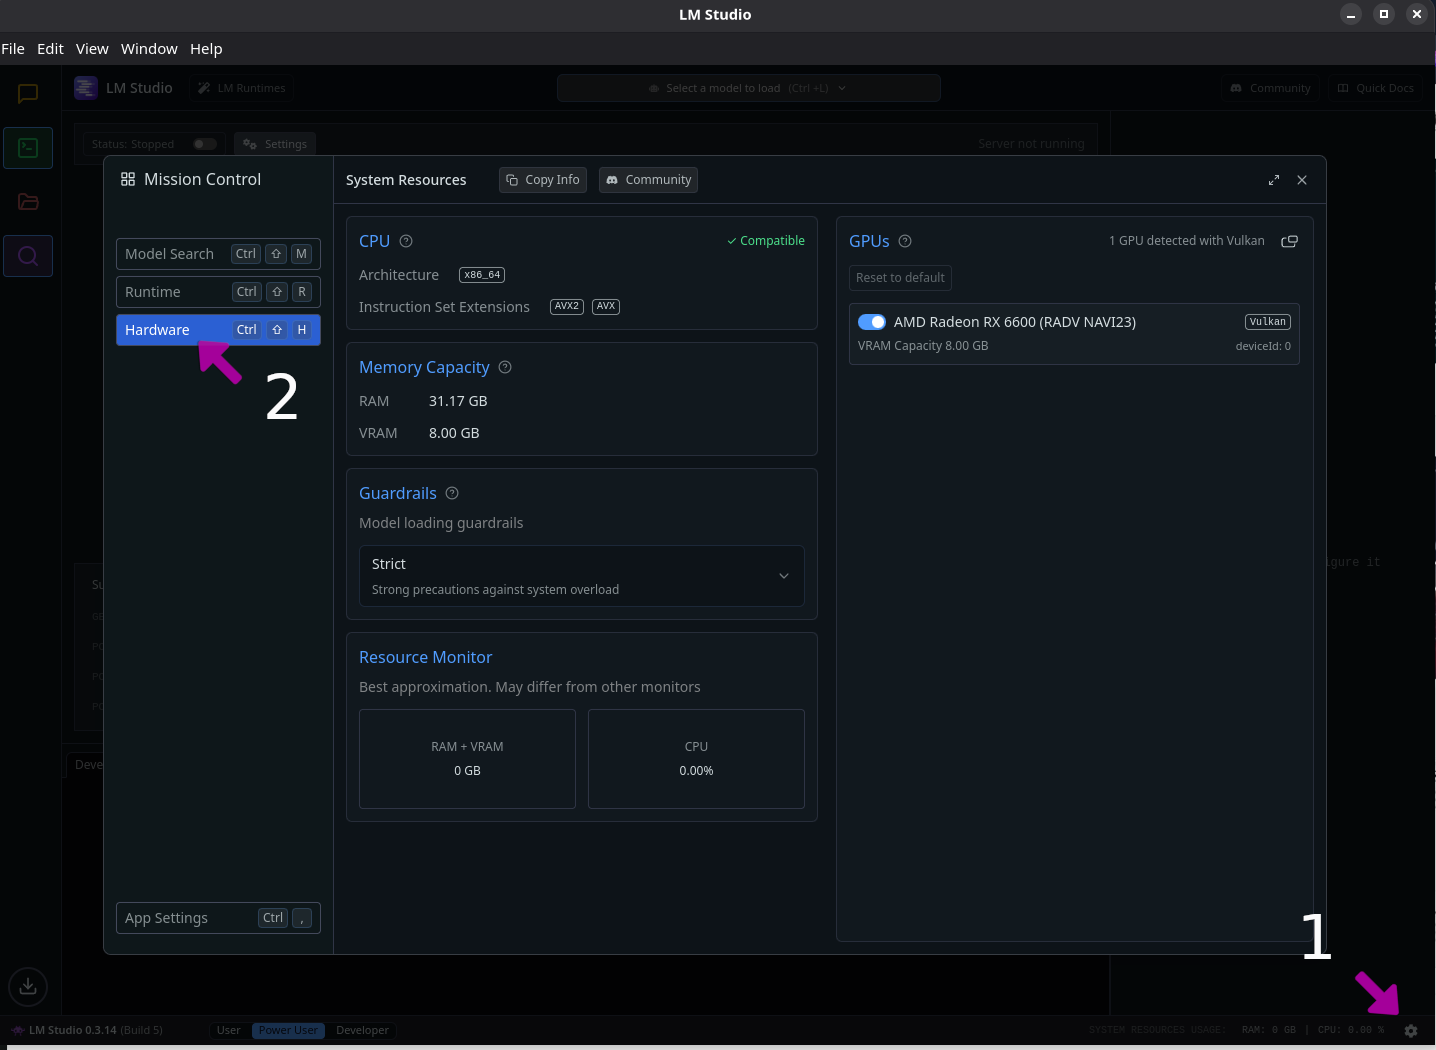Click the CPU usage monitor box
Screen dimensions: 1436x1050
696,759
